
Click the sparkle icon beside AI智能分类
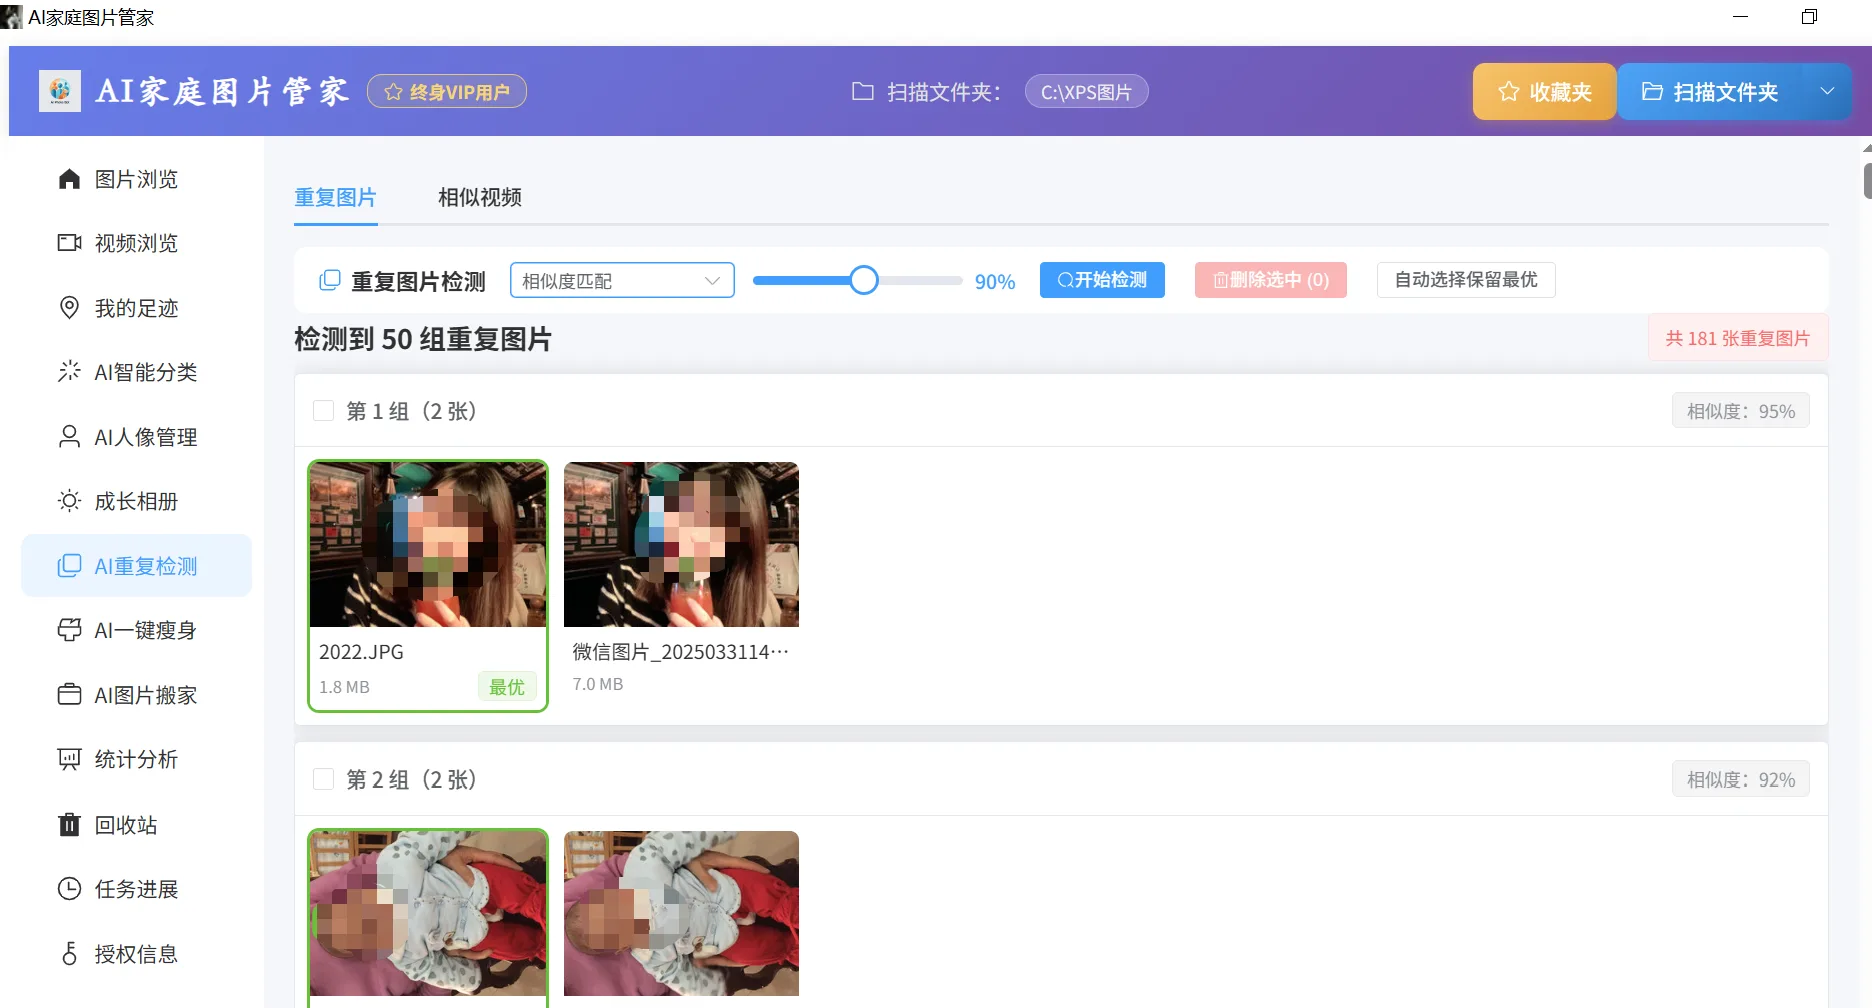coord(69,371)
